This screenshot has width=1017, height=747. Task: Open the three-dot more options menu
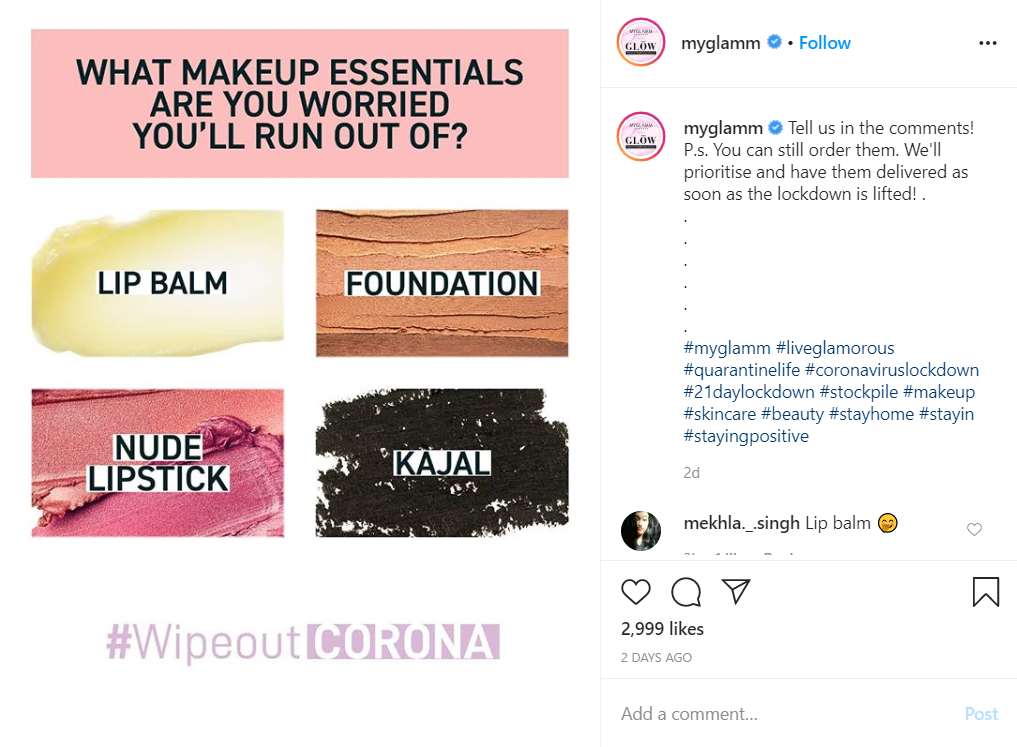pyautogui.click(x=987, y=43)
